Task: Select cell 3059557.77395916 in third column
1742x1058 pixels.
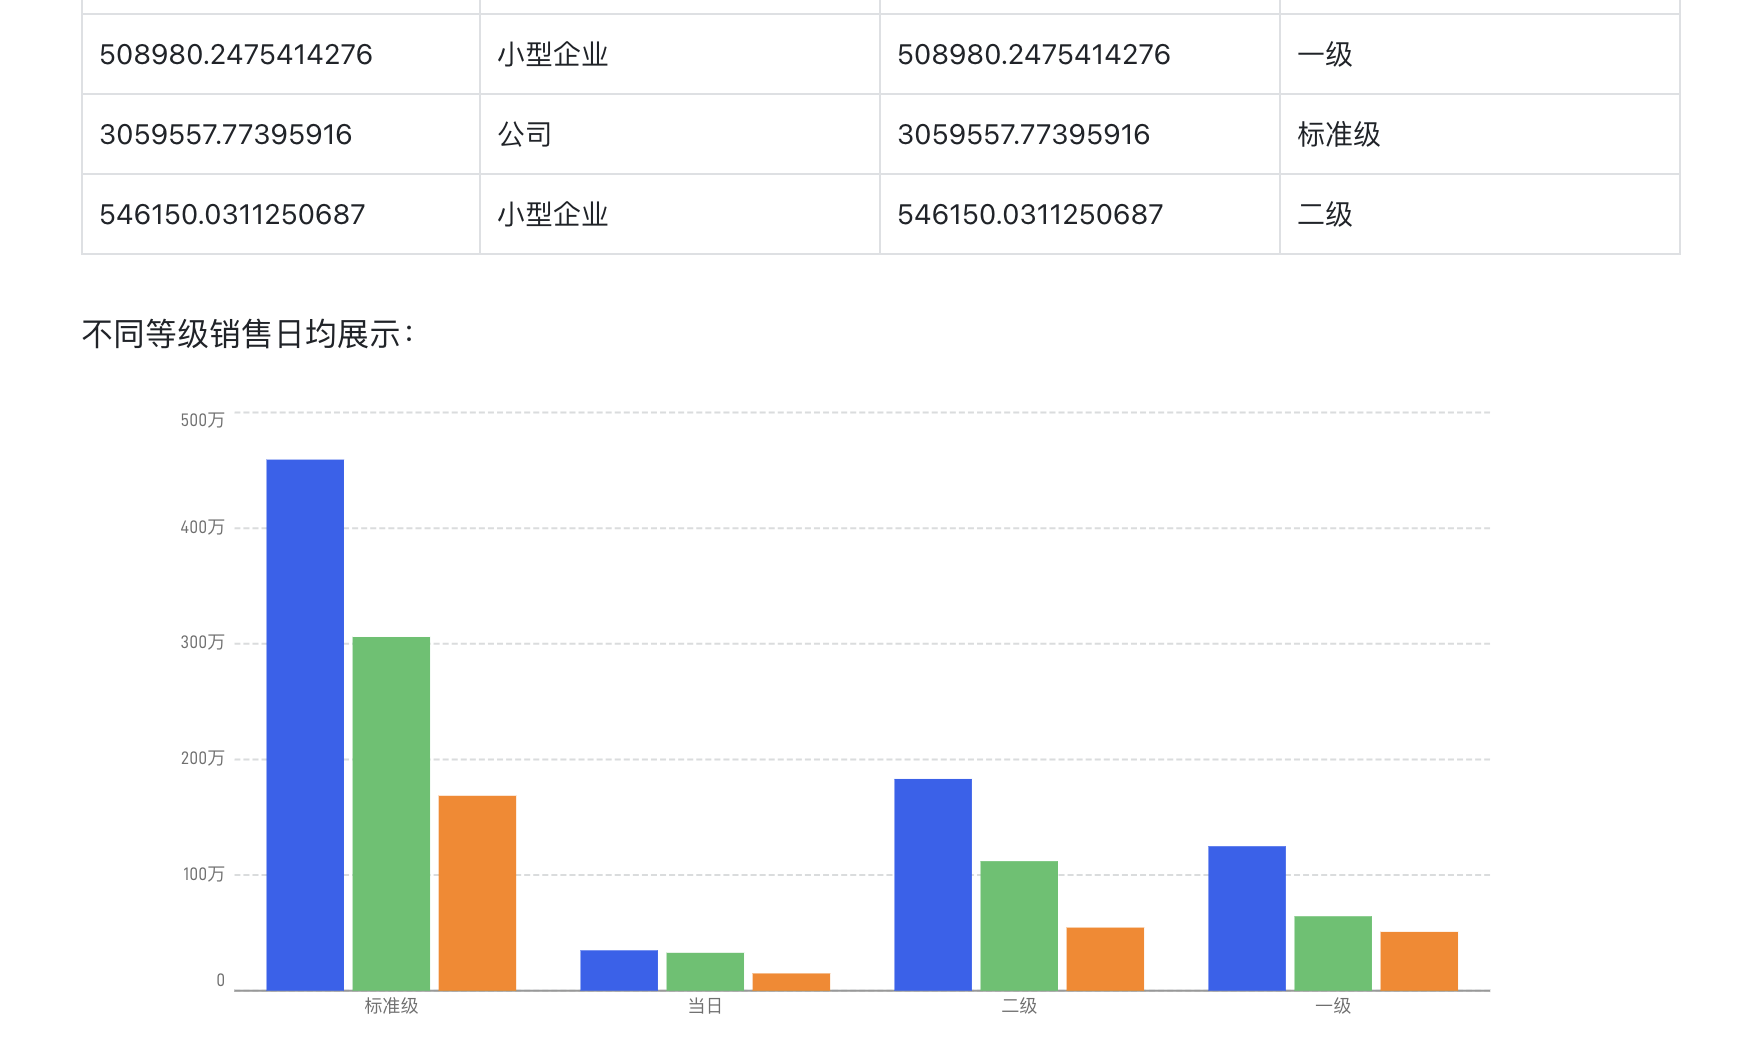Action: pyautogui.click(x=1080, y=134)
